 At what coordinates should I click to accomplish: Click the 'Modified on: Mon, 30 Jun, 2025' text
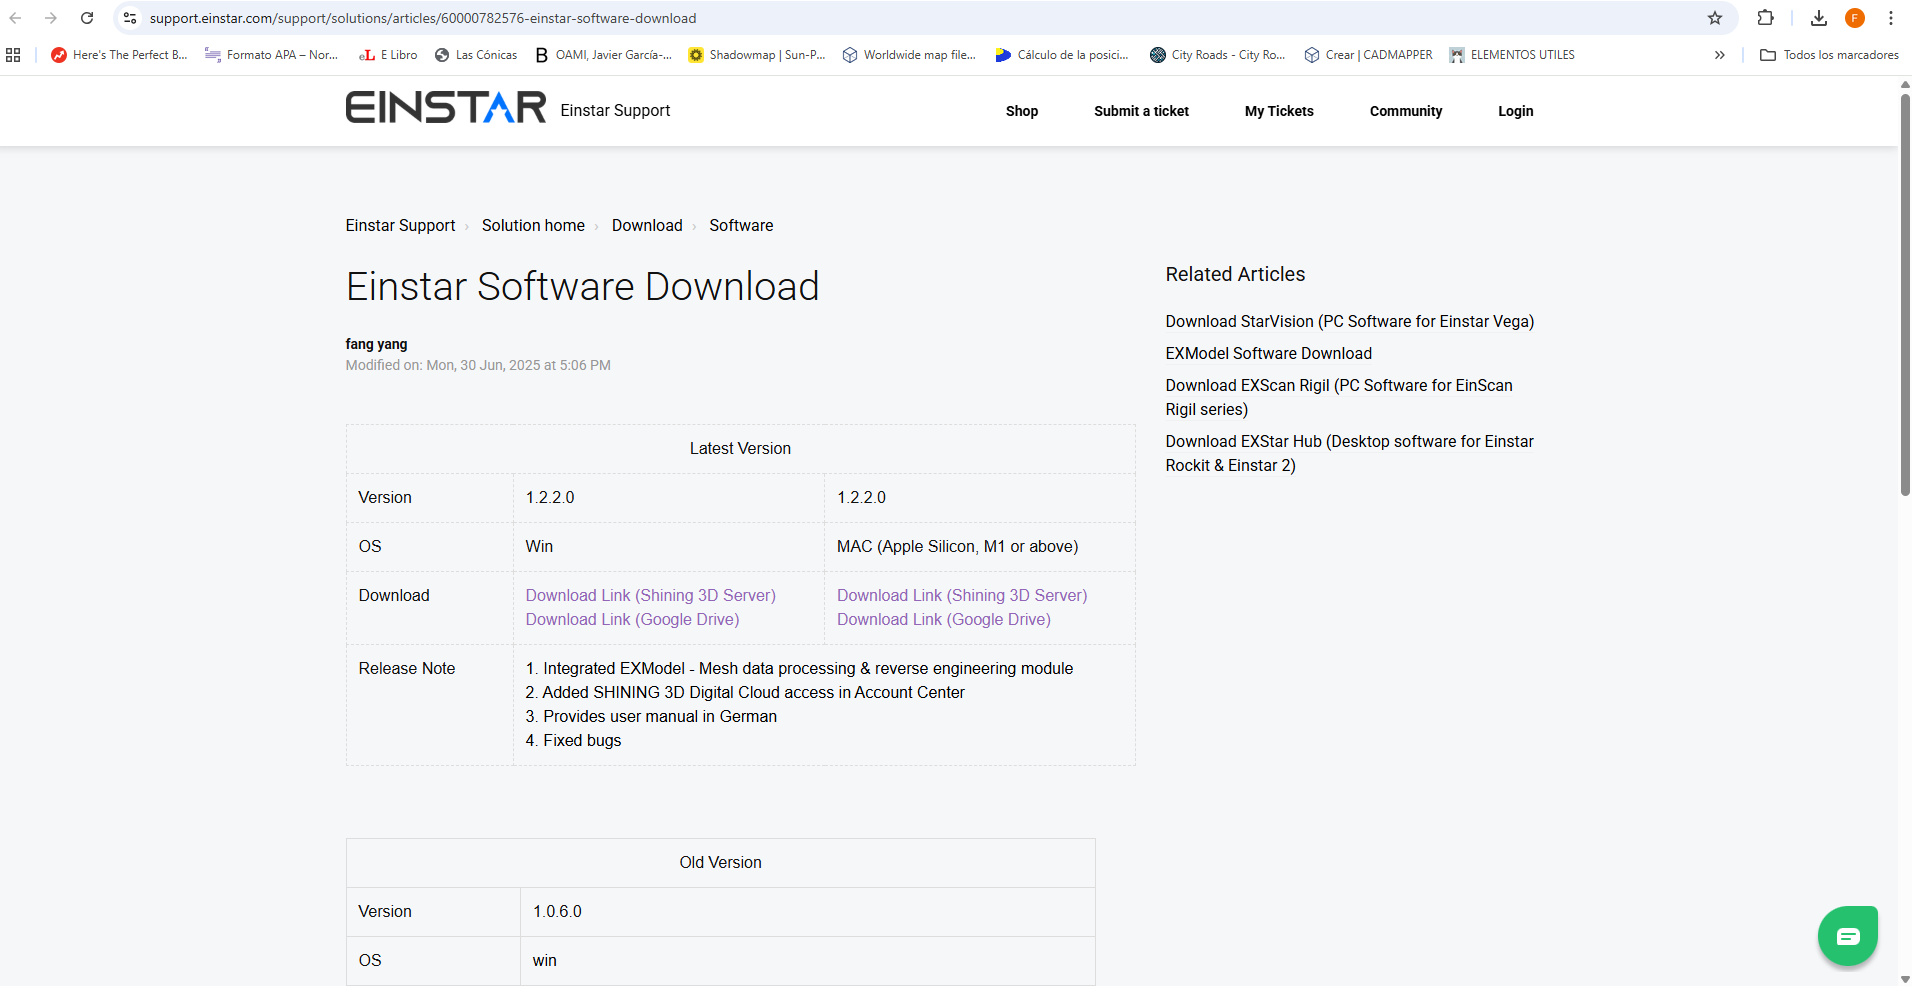pyautogui.click(x=478, y=366)
